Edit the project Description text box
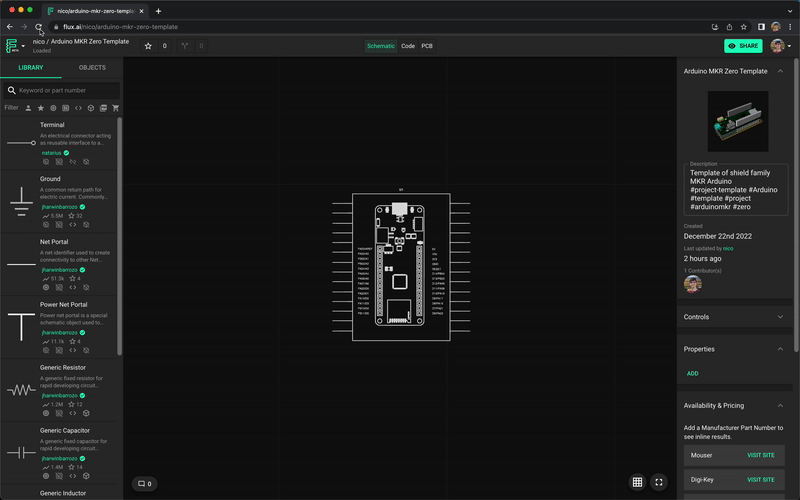This screenshot has height=500, width=800. (736, 190)
